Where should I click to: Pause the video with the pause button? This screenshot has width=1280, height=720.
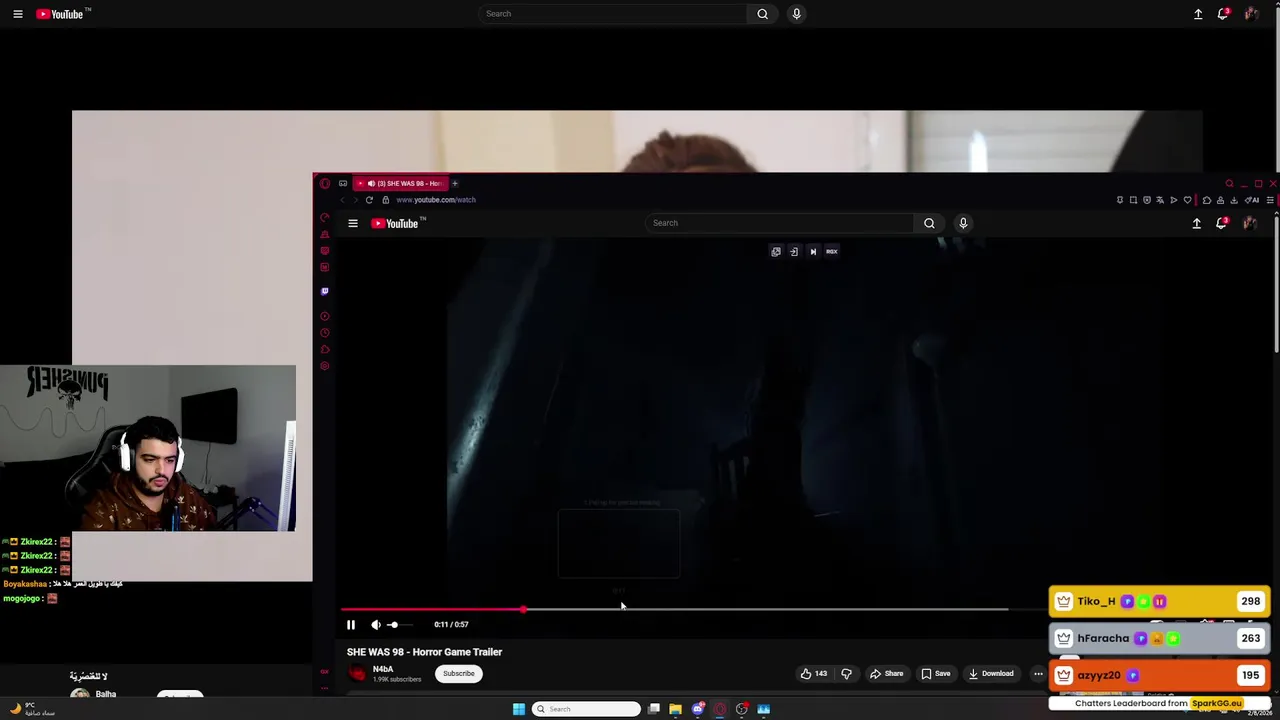click(351, 625)
